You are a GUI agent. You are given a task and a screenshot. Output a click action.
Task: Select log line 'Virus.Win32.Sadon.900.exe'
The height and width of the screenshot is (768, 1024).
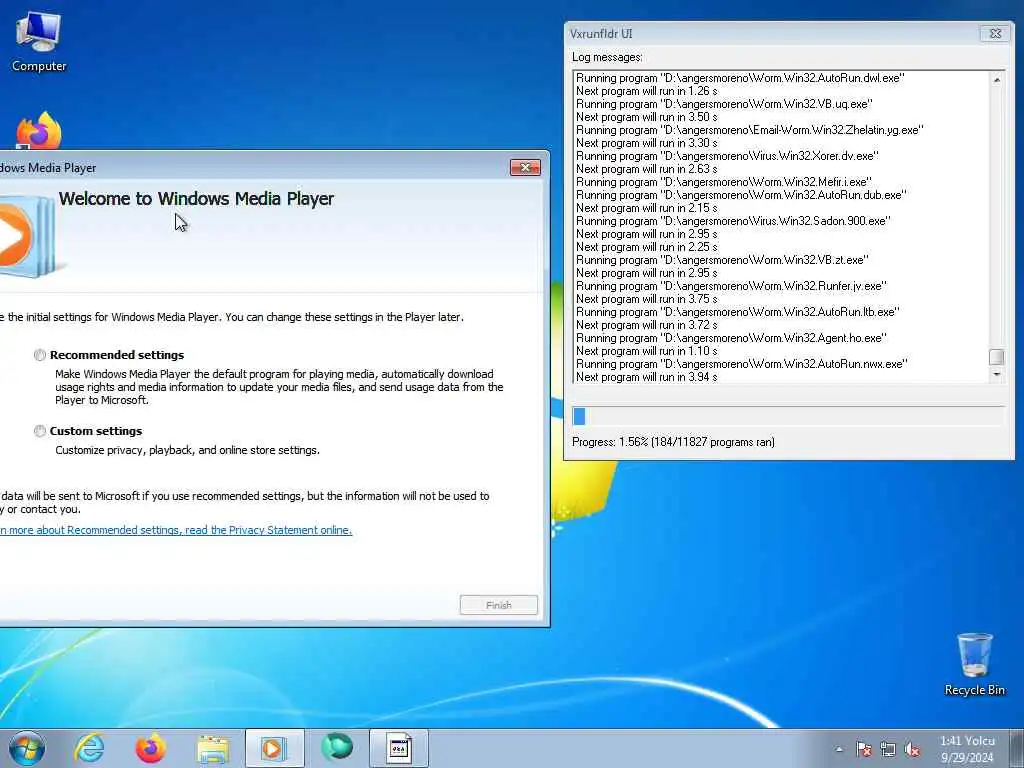coord(733,221)
